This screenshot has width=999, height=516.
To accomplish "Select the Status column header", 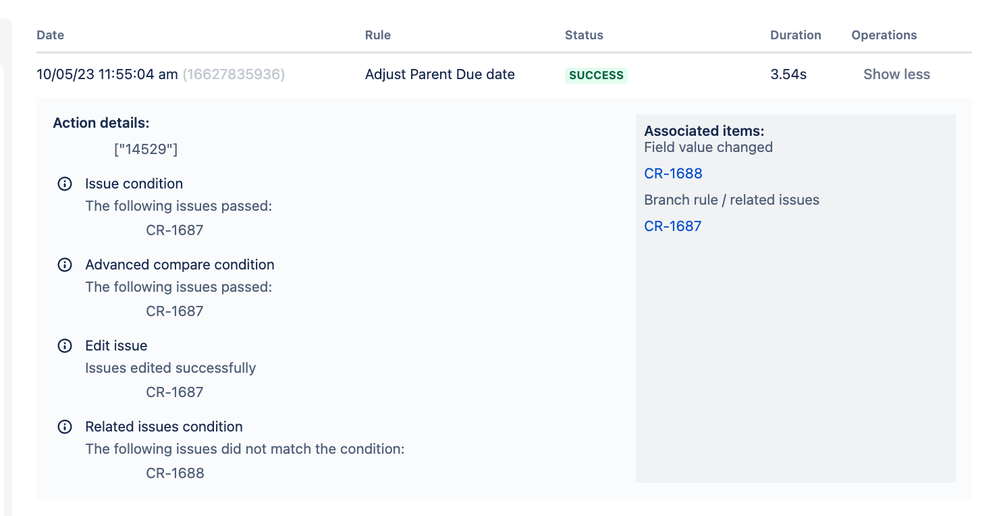I will tap(584, 35).
